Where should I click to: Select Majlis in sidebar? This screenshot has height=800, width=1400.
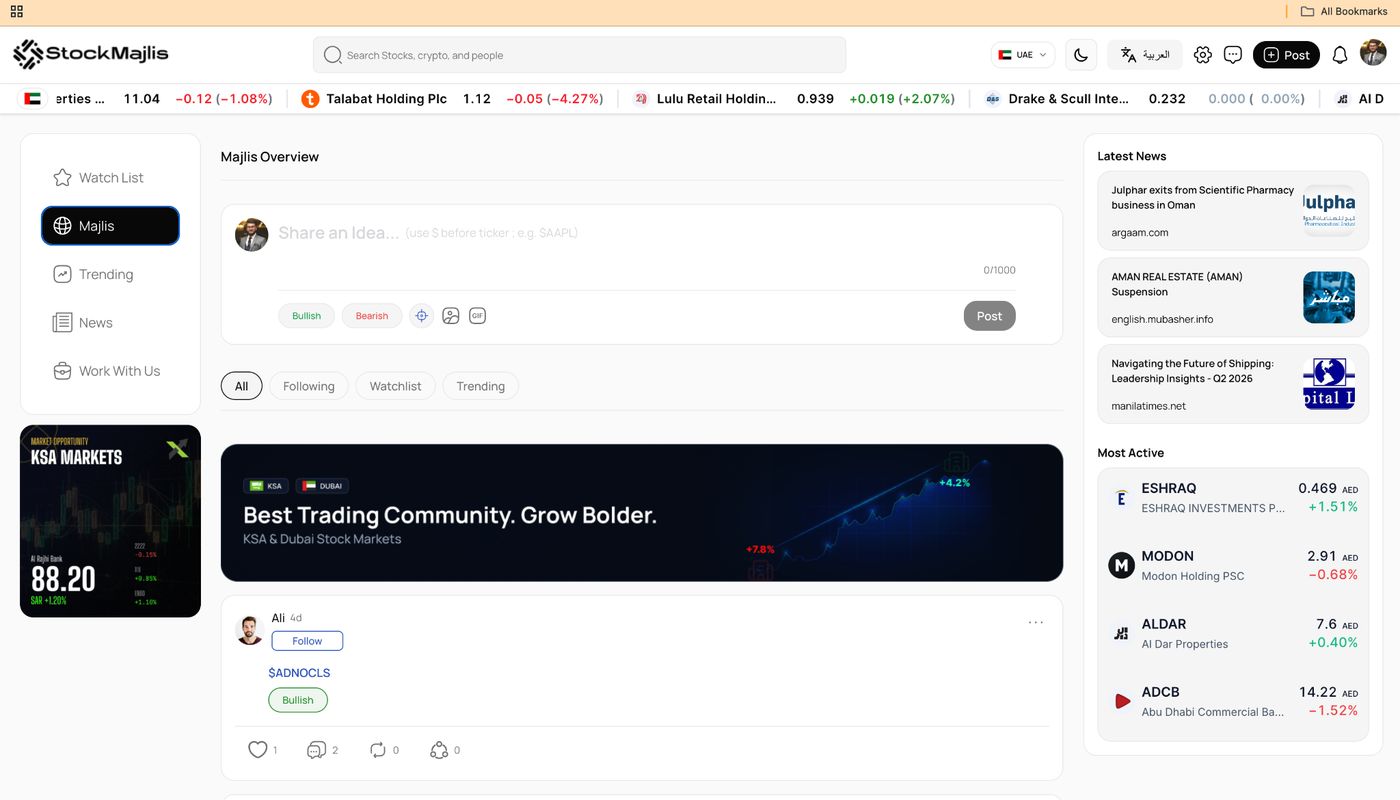coord(110,226)
